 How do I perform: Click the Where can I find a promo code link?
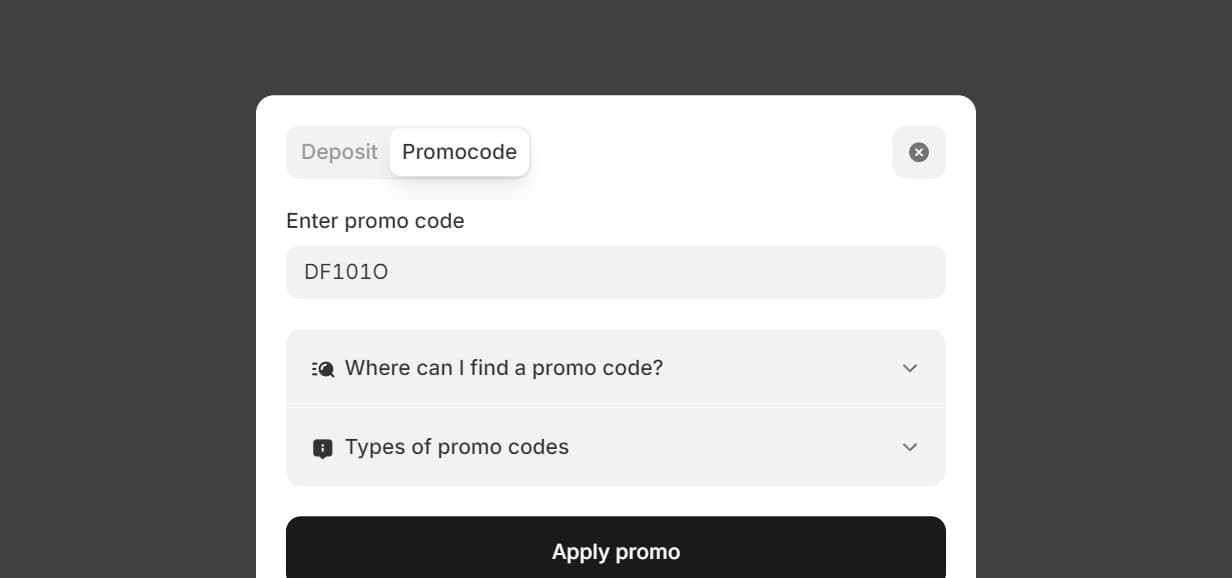coord(503,368)
